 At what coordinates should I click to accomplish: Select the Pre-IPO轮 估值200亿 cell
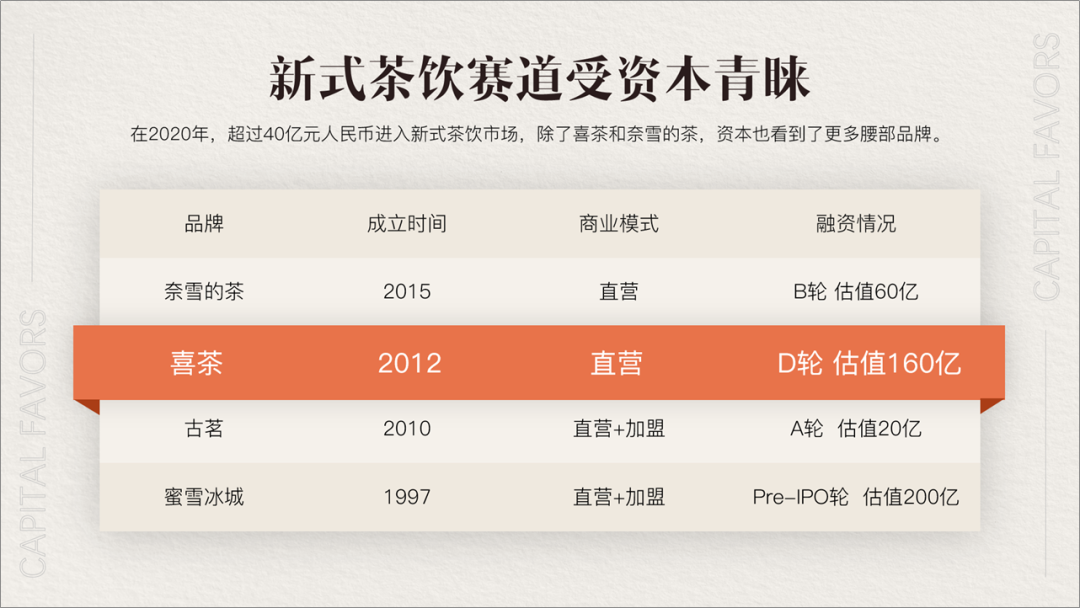coord(855,496)
